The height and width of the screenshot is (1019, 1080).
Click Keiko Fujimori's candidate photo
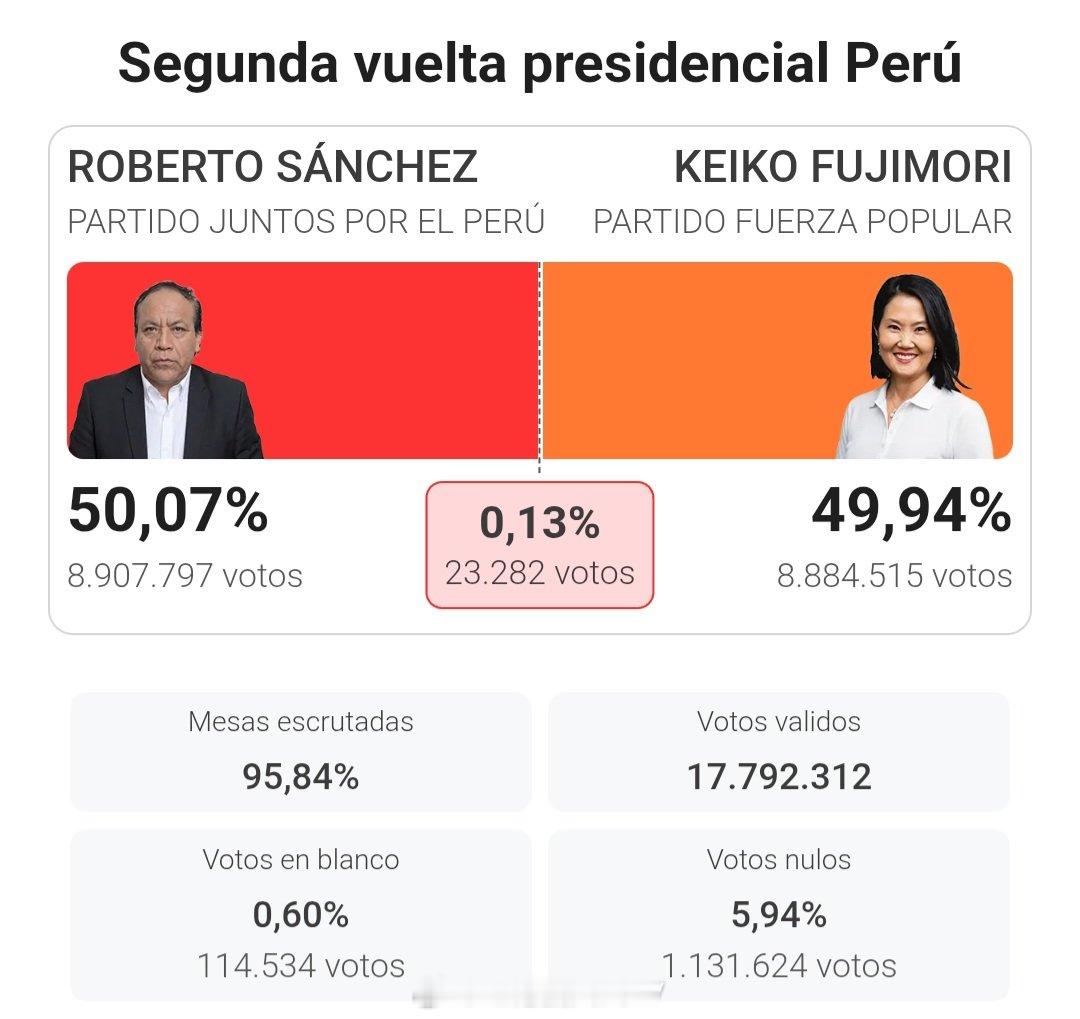[x=916, y=367]
